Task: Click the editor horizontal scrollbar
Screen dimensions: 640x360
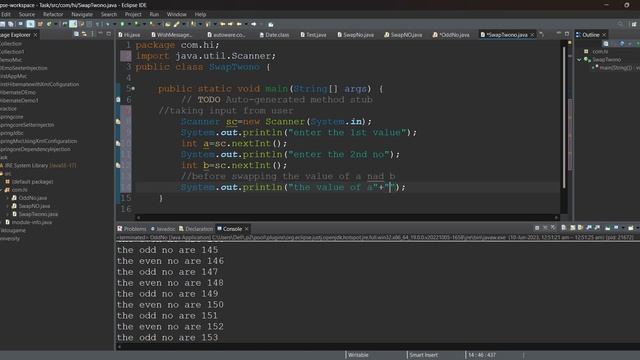Action: [x=347, y=218]
